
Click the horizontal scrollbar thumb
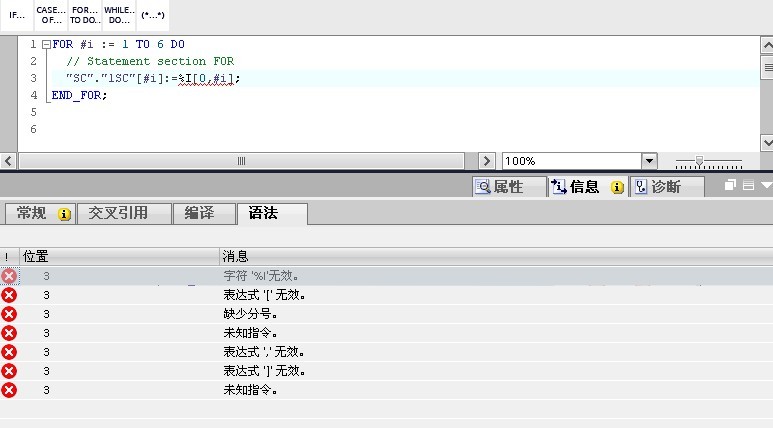242,161
